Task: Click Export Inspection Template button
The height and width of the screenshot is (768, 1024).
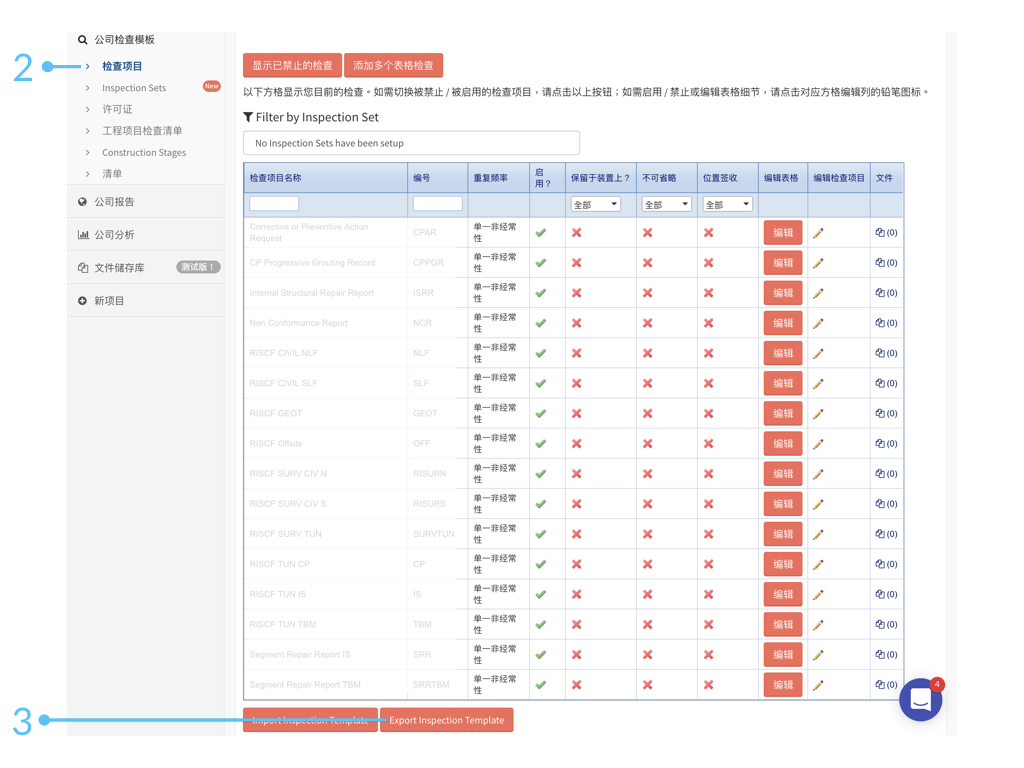Action: (x=447, y=720)
